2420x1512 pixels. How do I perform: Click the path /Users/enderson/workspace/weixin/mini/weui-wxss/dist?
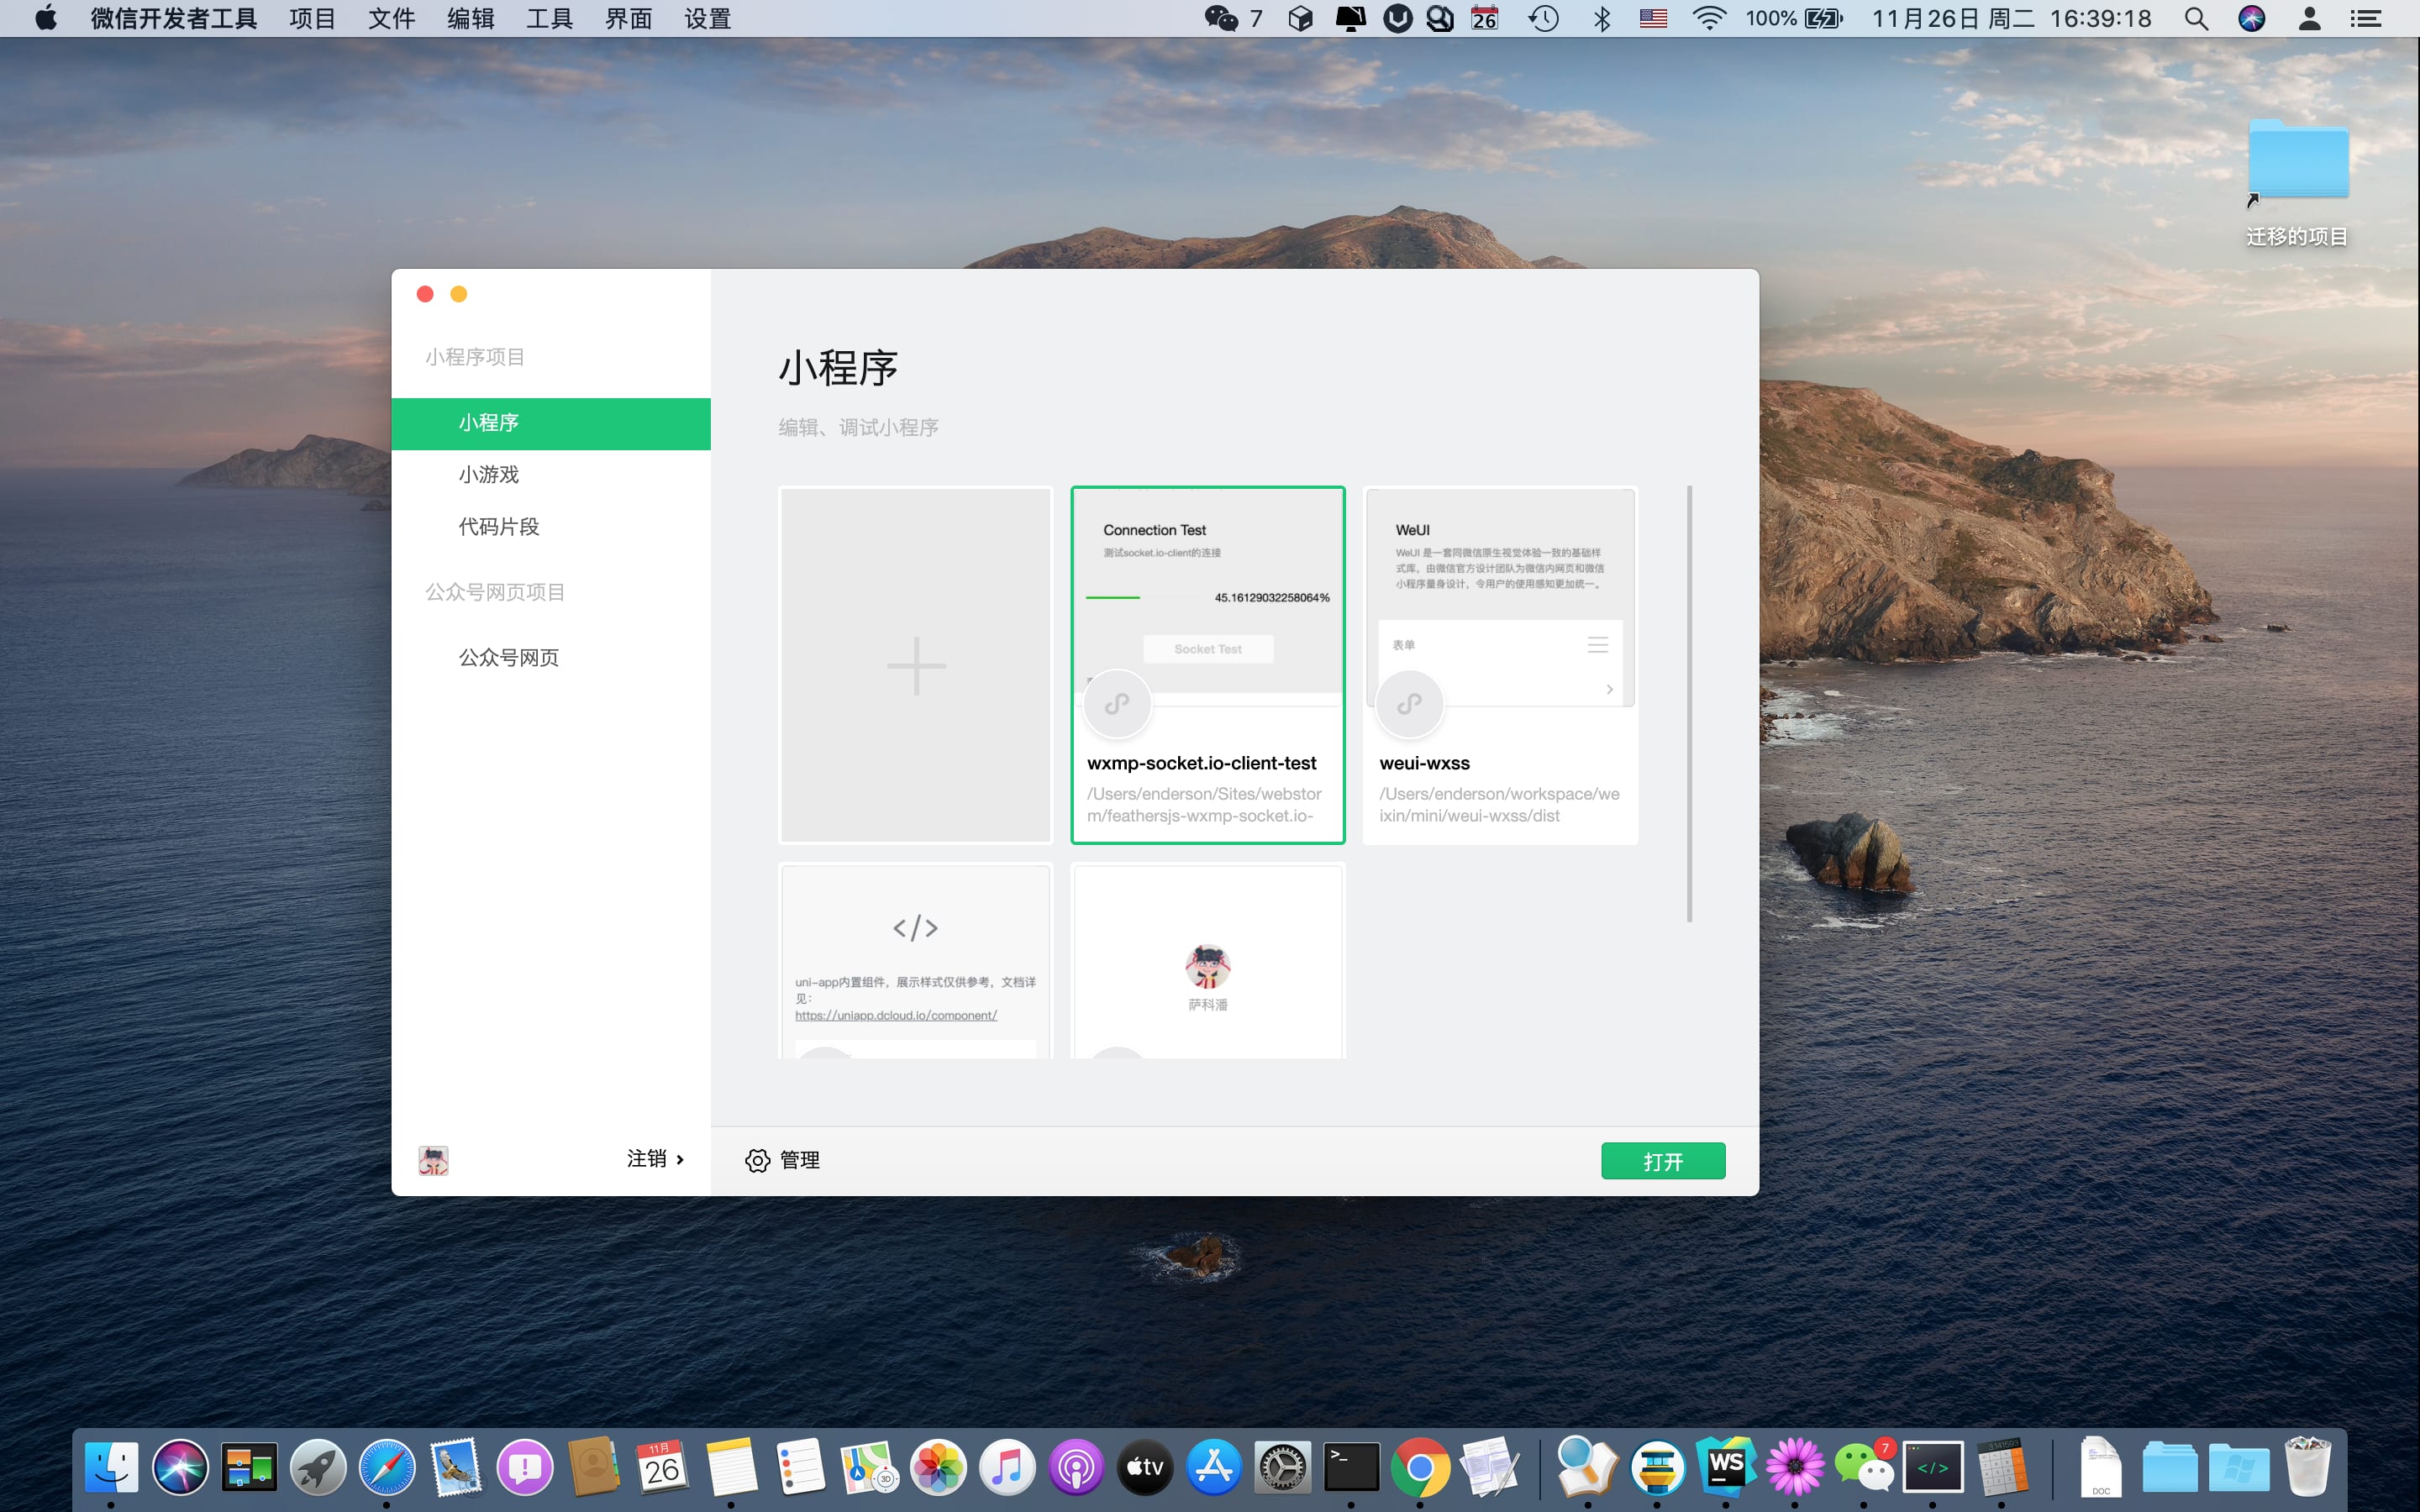pyautogui.click(x=1499, y=805)
